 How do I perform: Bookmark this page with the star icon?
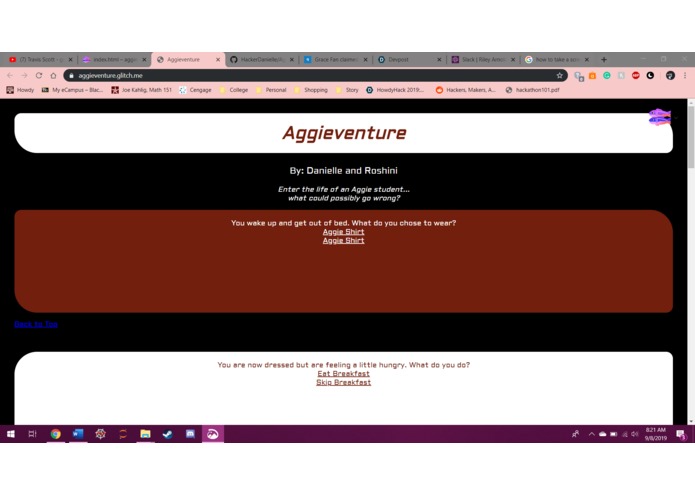pyautogui.click(x=559, y=76)
